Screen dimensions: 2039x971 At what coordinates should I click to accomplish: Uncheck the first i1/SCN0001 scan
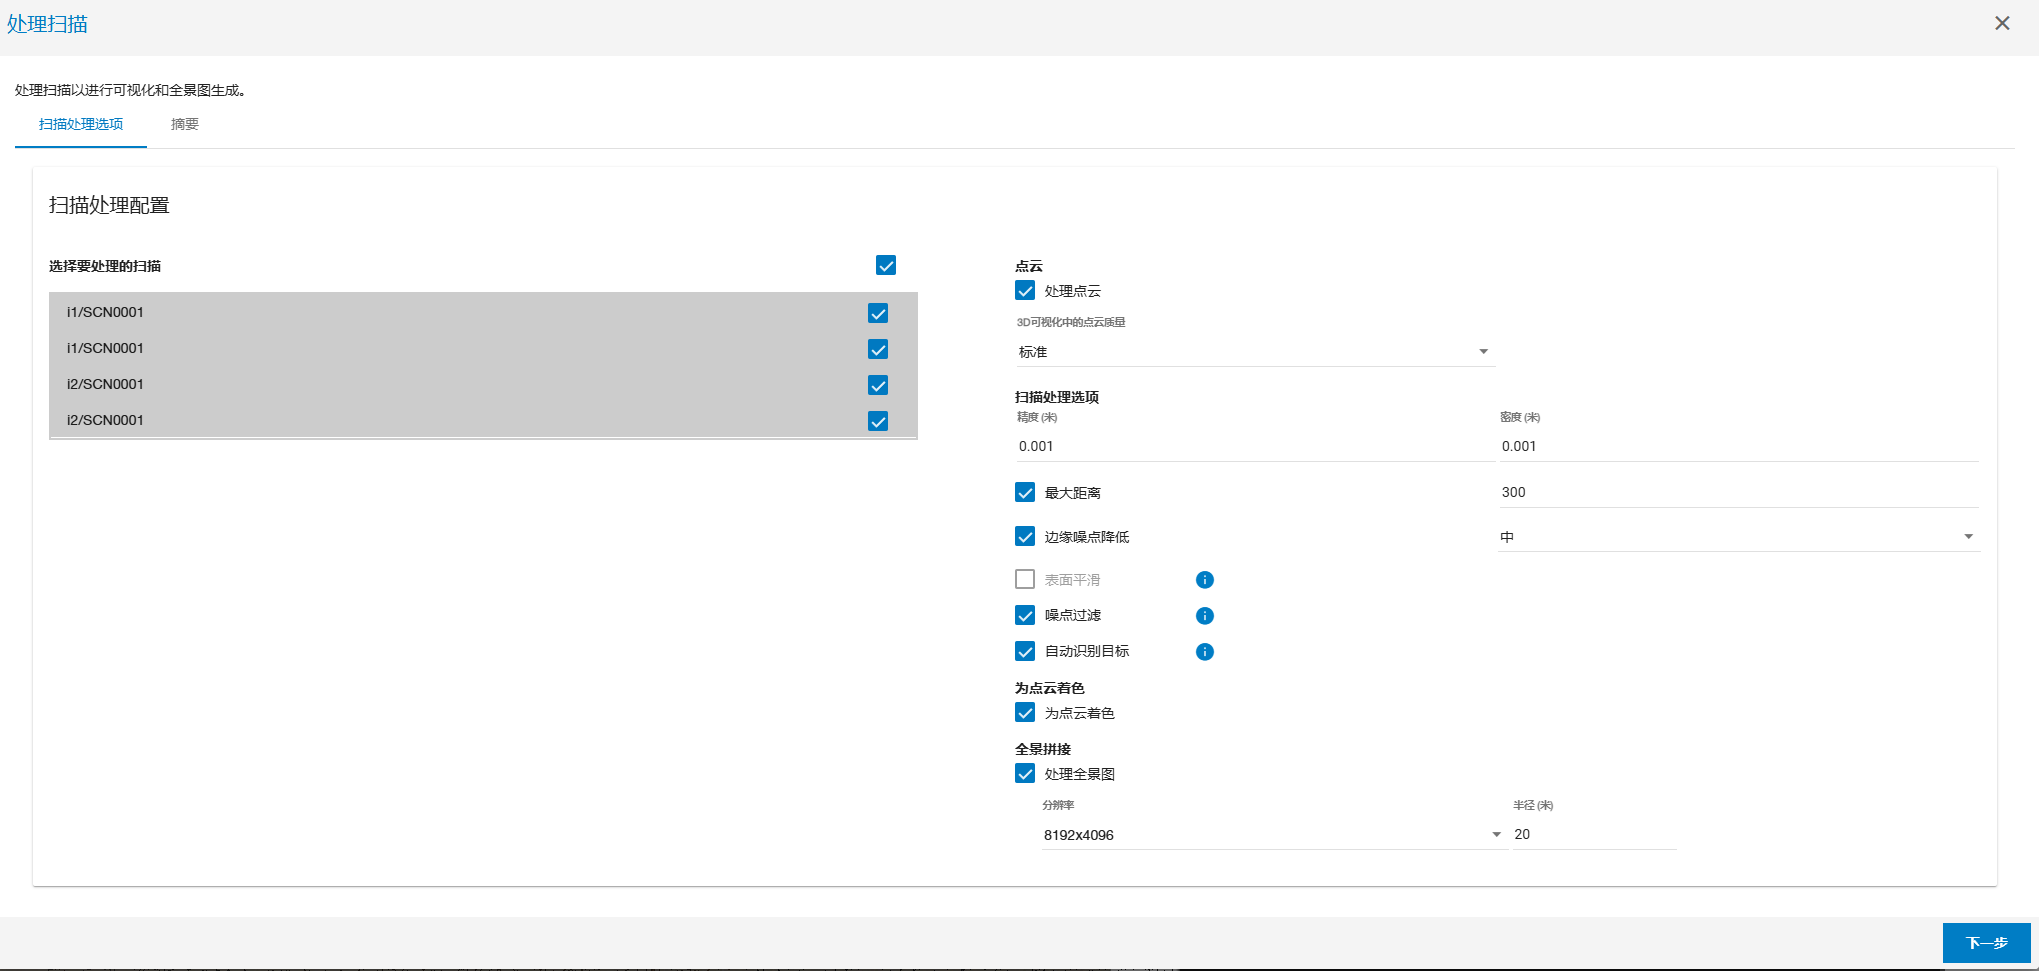coord(877,313)
